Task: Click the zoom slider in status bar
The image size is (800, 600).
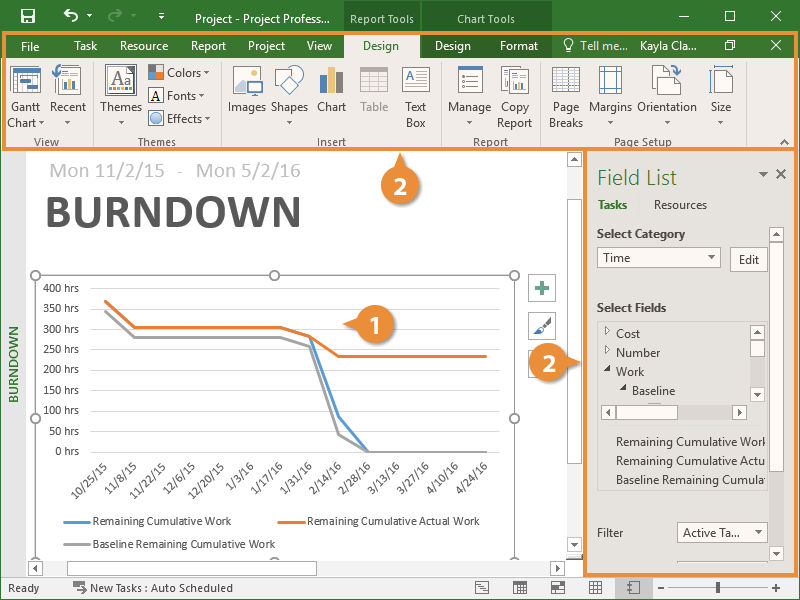Action: (718, 588)
